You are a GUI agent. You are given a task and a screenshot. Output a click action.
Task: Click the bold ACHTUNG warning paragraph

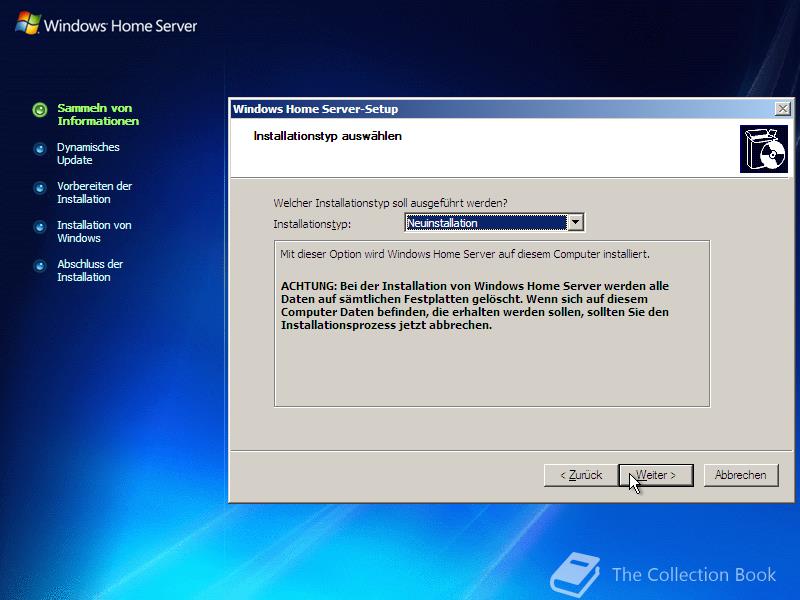(x=474, y=306)
